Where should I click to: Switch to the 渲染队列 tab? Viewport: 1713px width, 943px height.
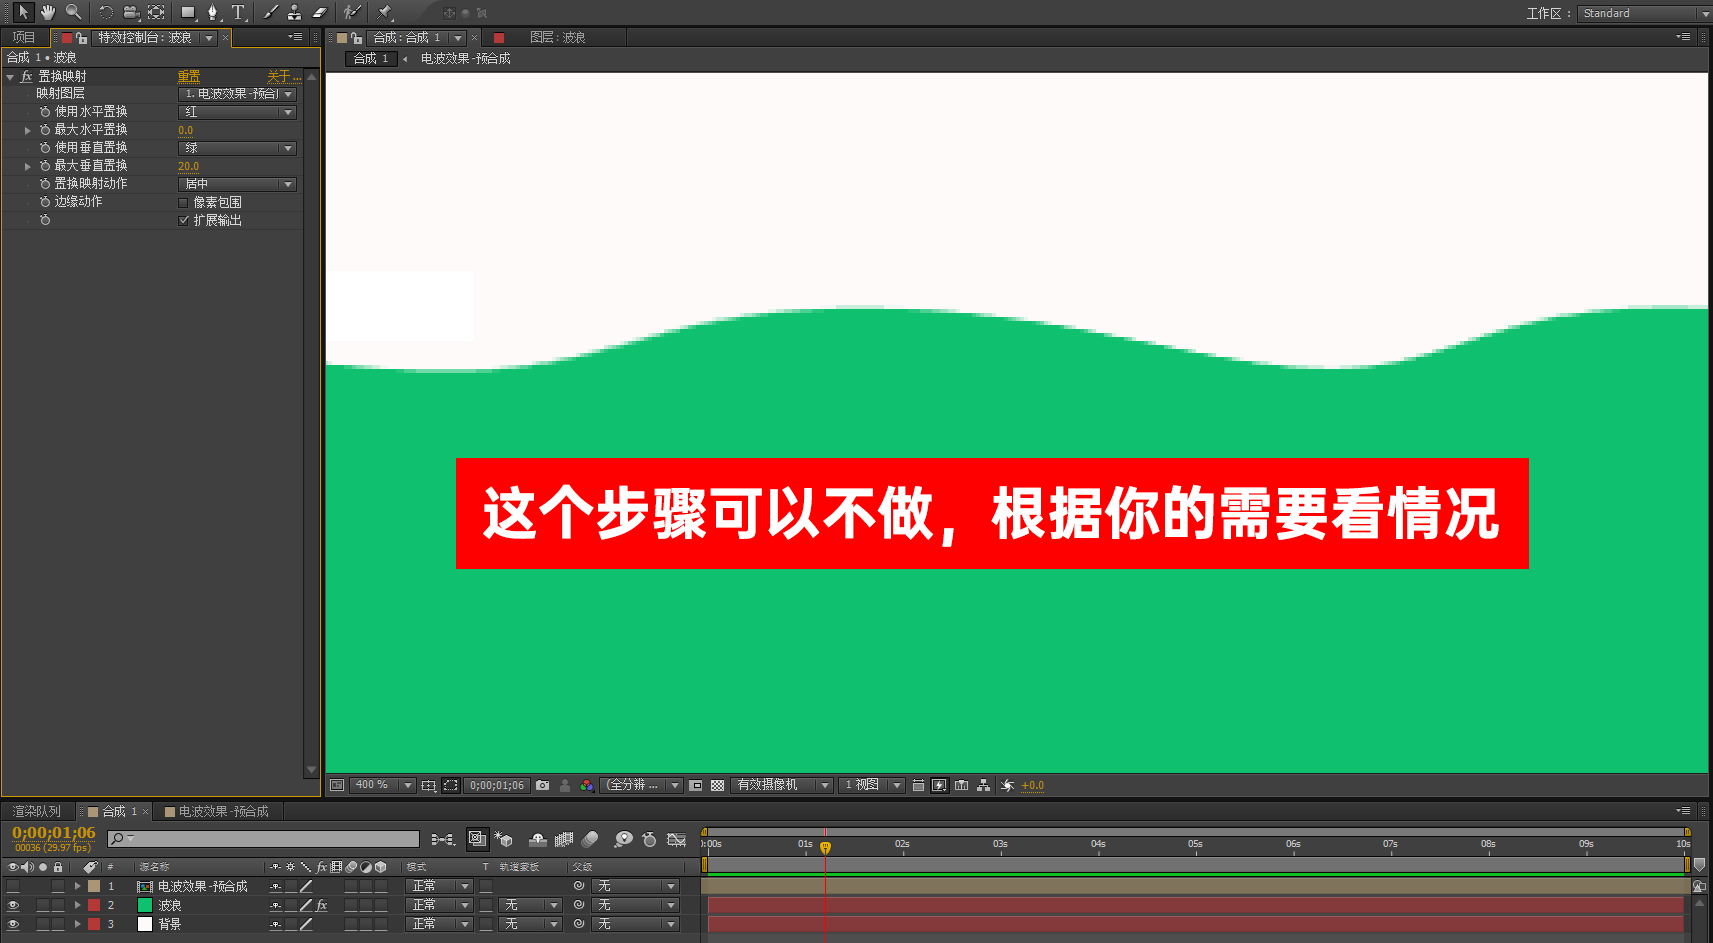tap(37, 811)
